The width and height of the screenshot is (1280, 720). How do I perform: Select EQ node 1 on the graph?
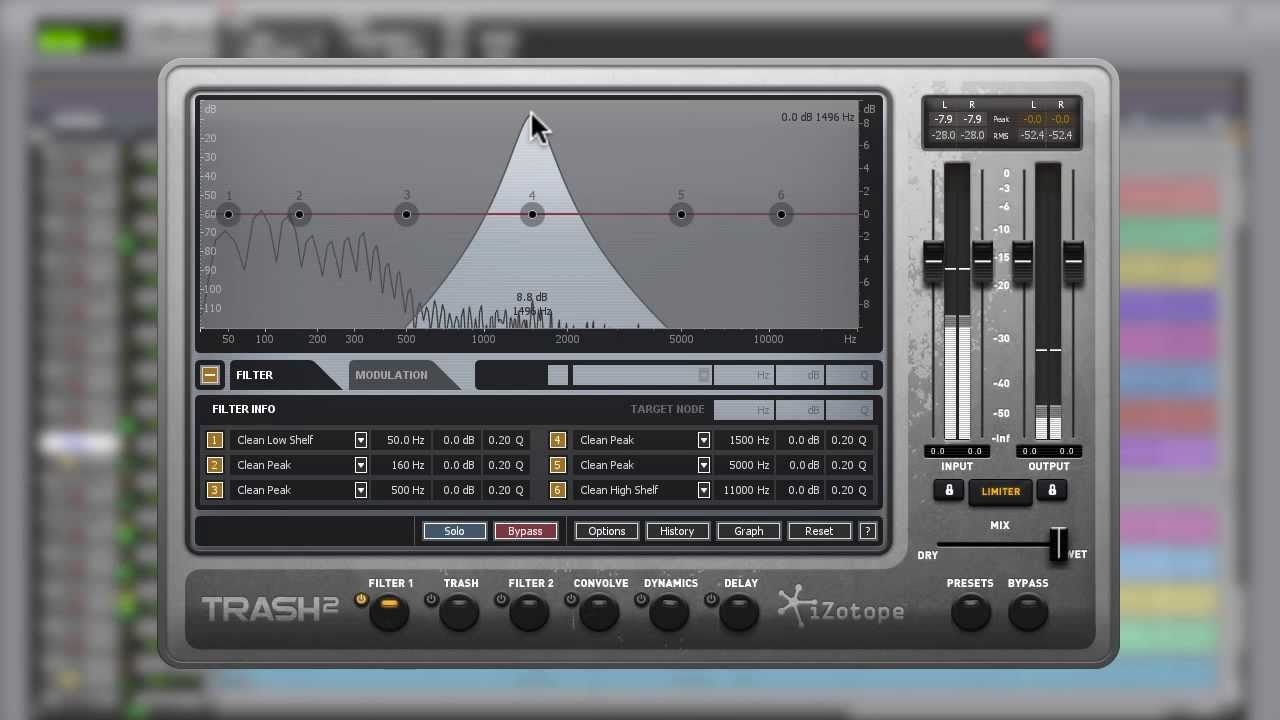tap(229, 214)
